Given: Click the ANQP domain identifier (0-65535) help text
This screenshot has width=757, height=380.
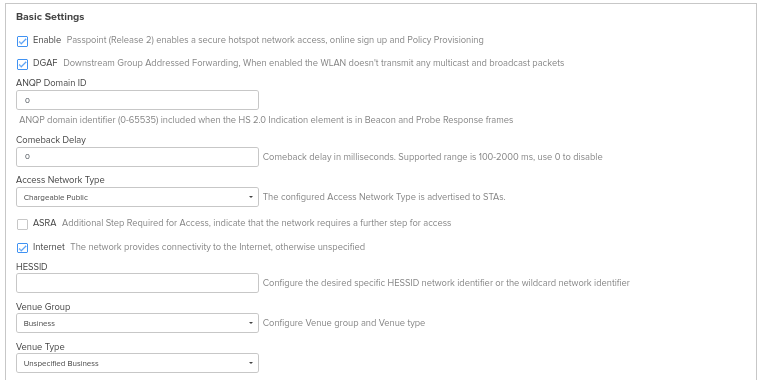Looking at the screenshot, I should tap(266, 120).
